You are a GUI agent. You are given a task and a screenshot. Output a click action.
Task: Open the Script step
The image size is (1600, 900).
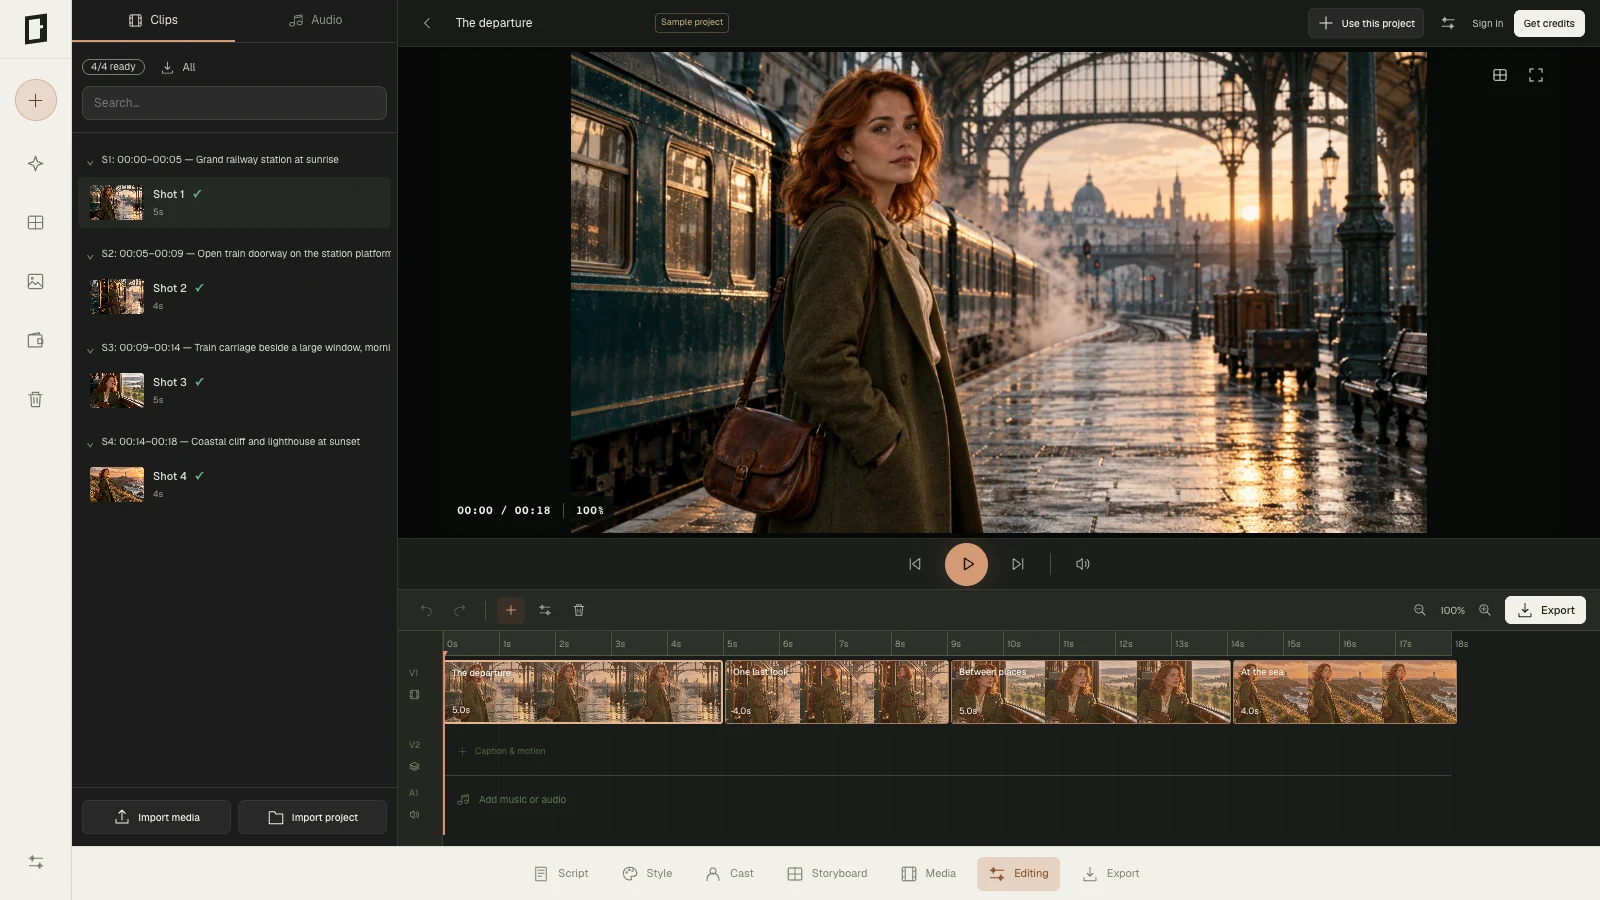(561, 874)
